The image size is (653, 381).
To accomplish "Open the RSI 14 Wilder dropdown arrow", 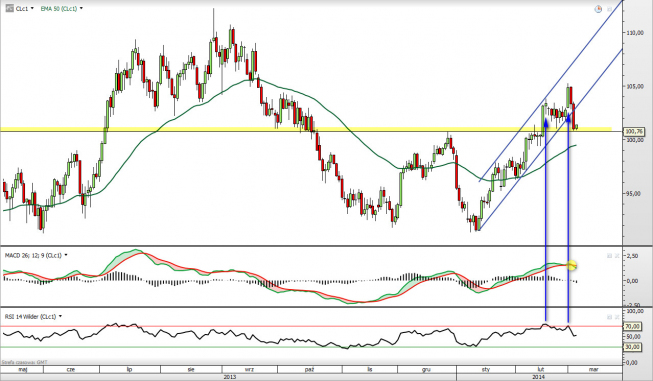I will tap(60, 316).
